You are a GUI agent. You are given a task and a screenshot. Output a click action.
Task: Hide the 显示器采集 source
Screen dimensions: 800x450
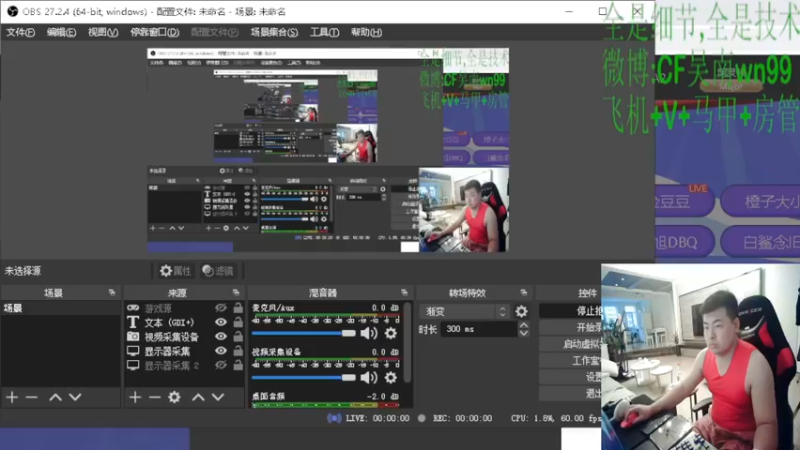[x=221, y=351]
